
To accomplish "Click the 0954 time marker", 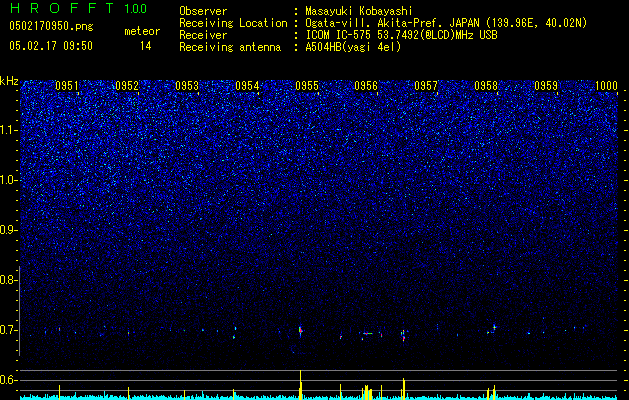I will [x=247, y=86].
